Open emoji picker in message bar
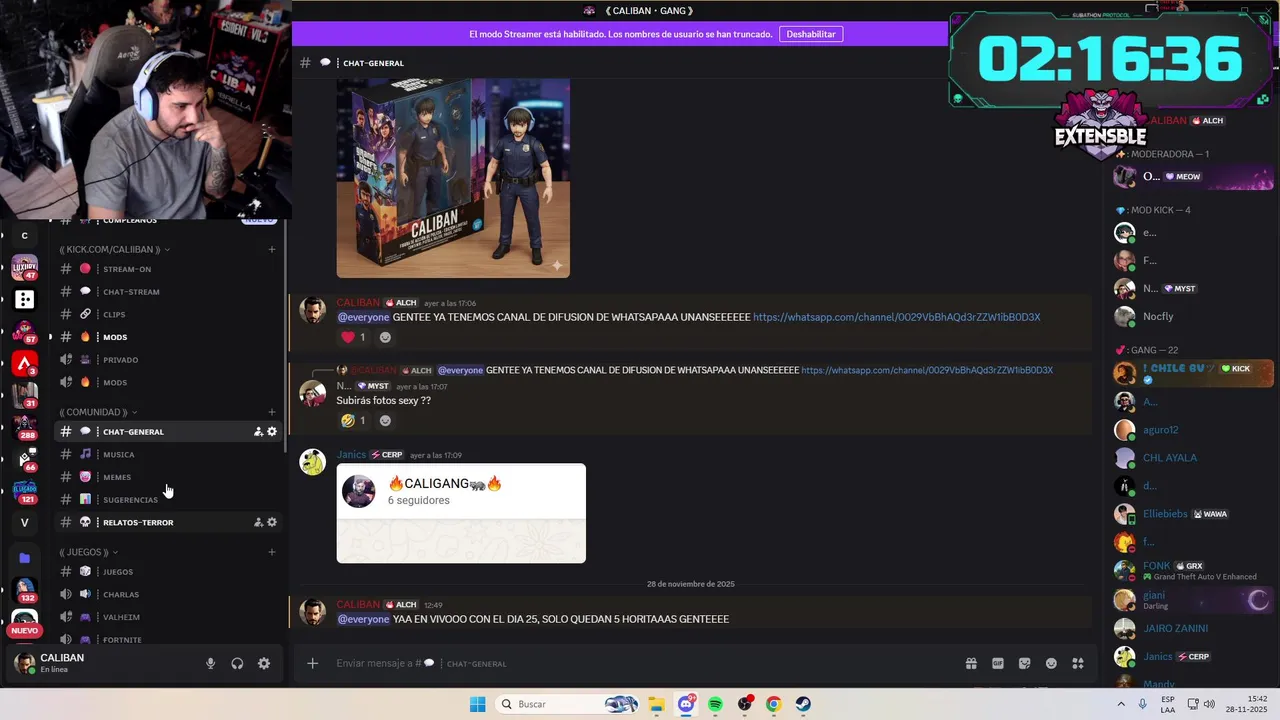This screenshot has height=720, width=1280. coord(1051,663)
